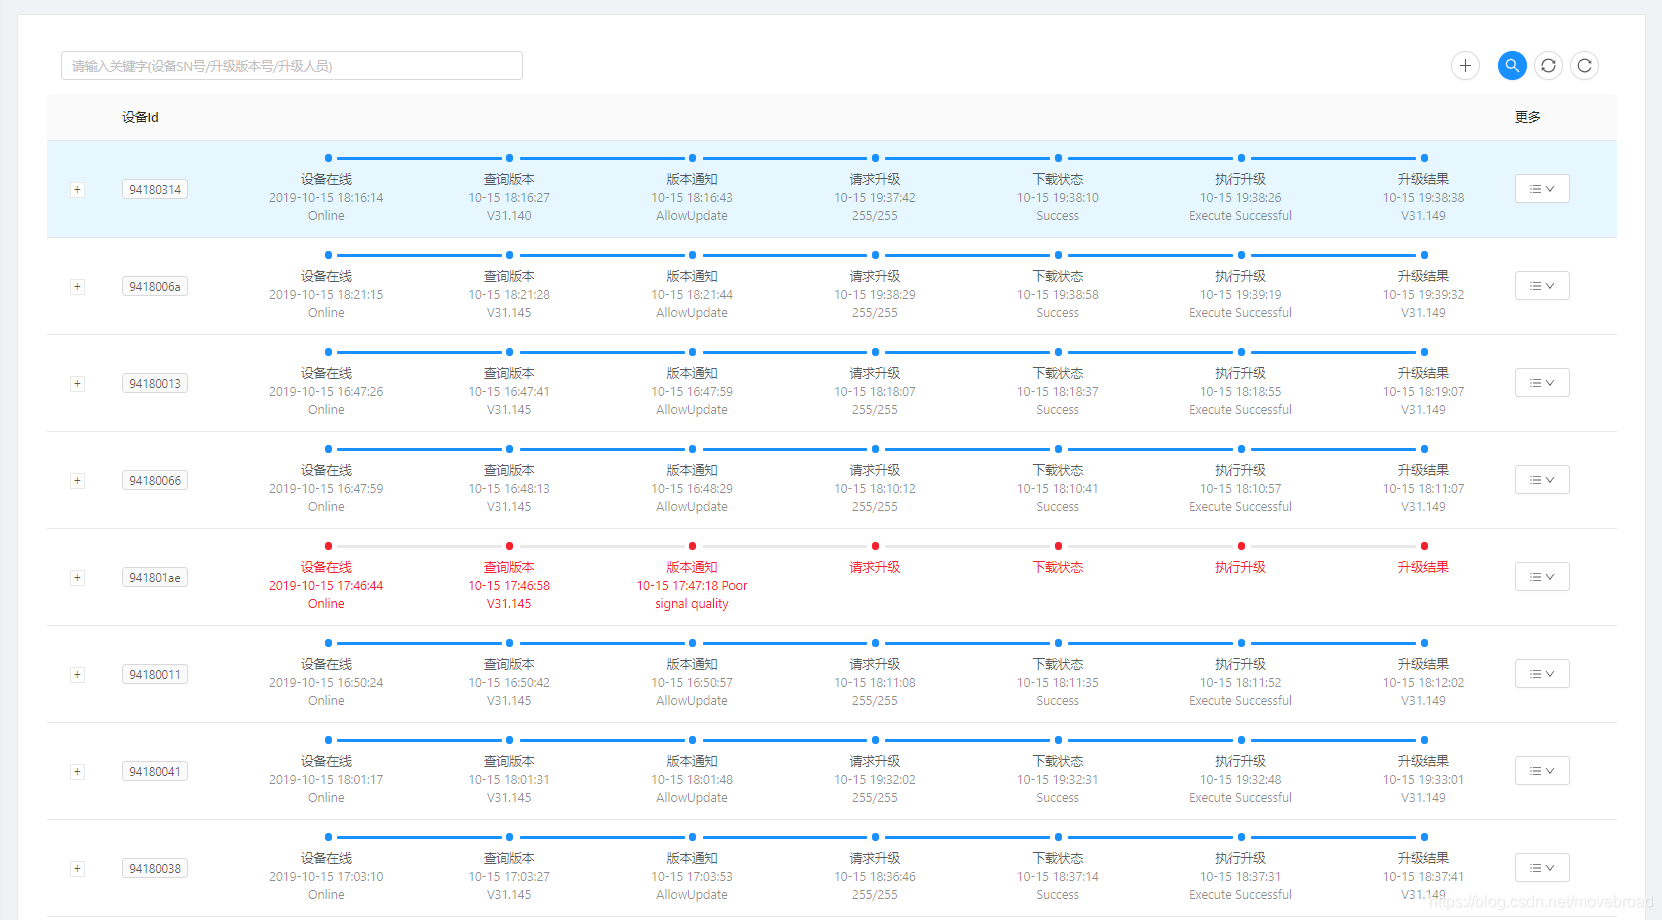Click the plus add button in toolbar
The height and width of the screenshot is (920, 1662).
point(1465,66)
